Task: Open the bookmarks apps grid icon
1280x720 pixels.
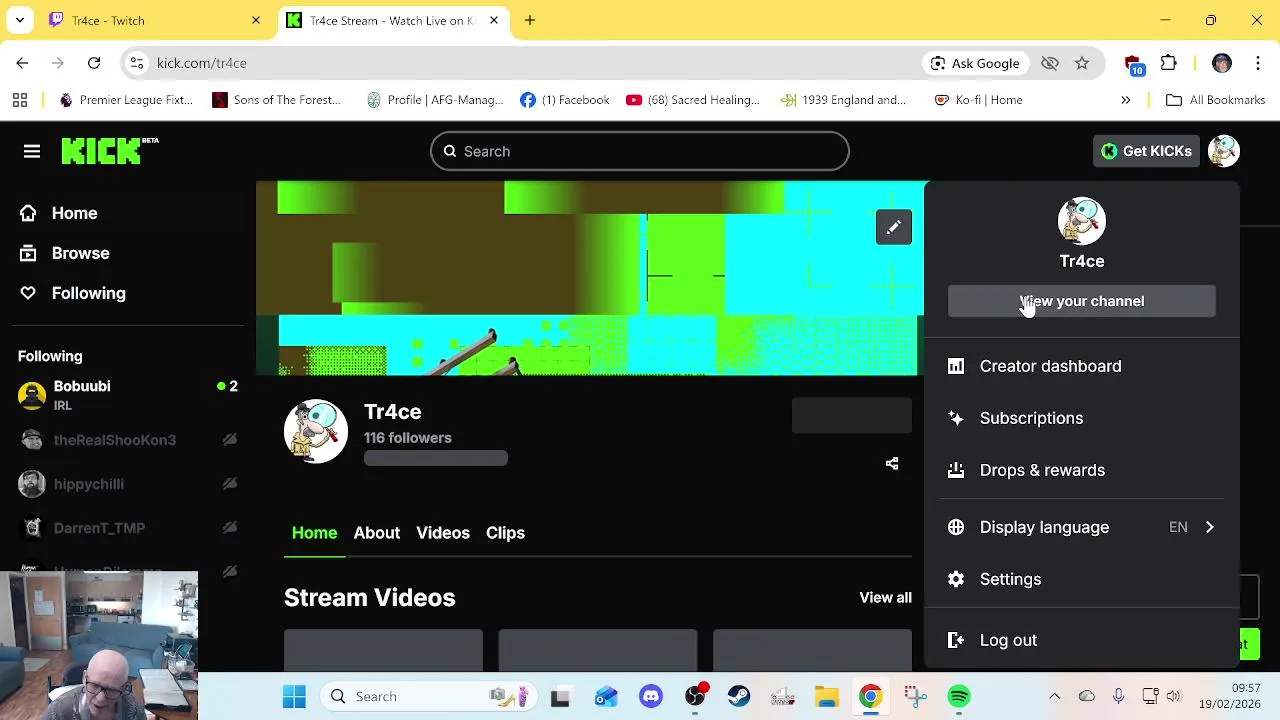Action: (19, 100)
